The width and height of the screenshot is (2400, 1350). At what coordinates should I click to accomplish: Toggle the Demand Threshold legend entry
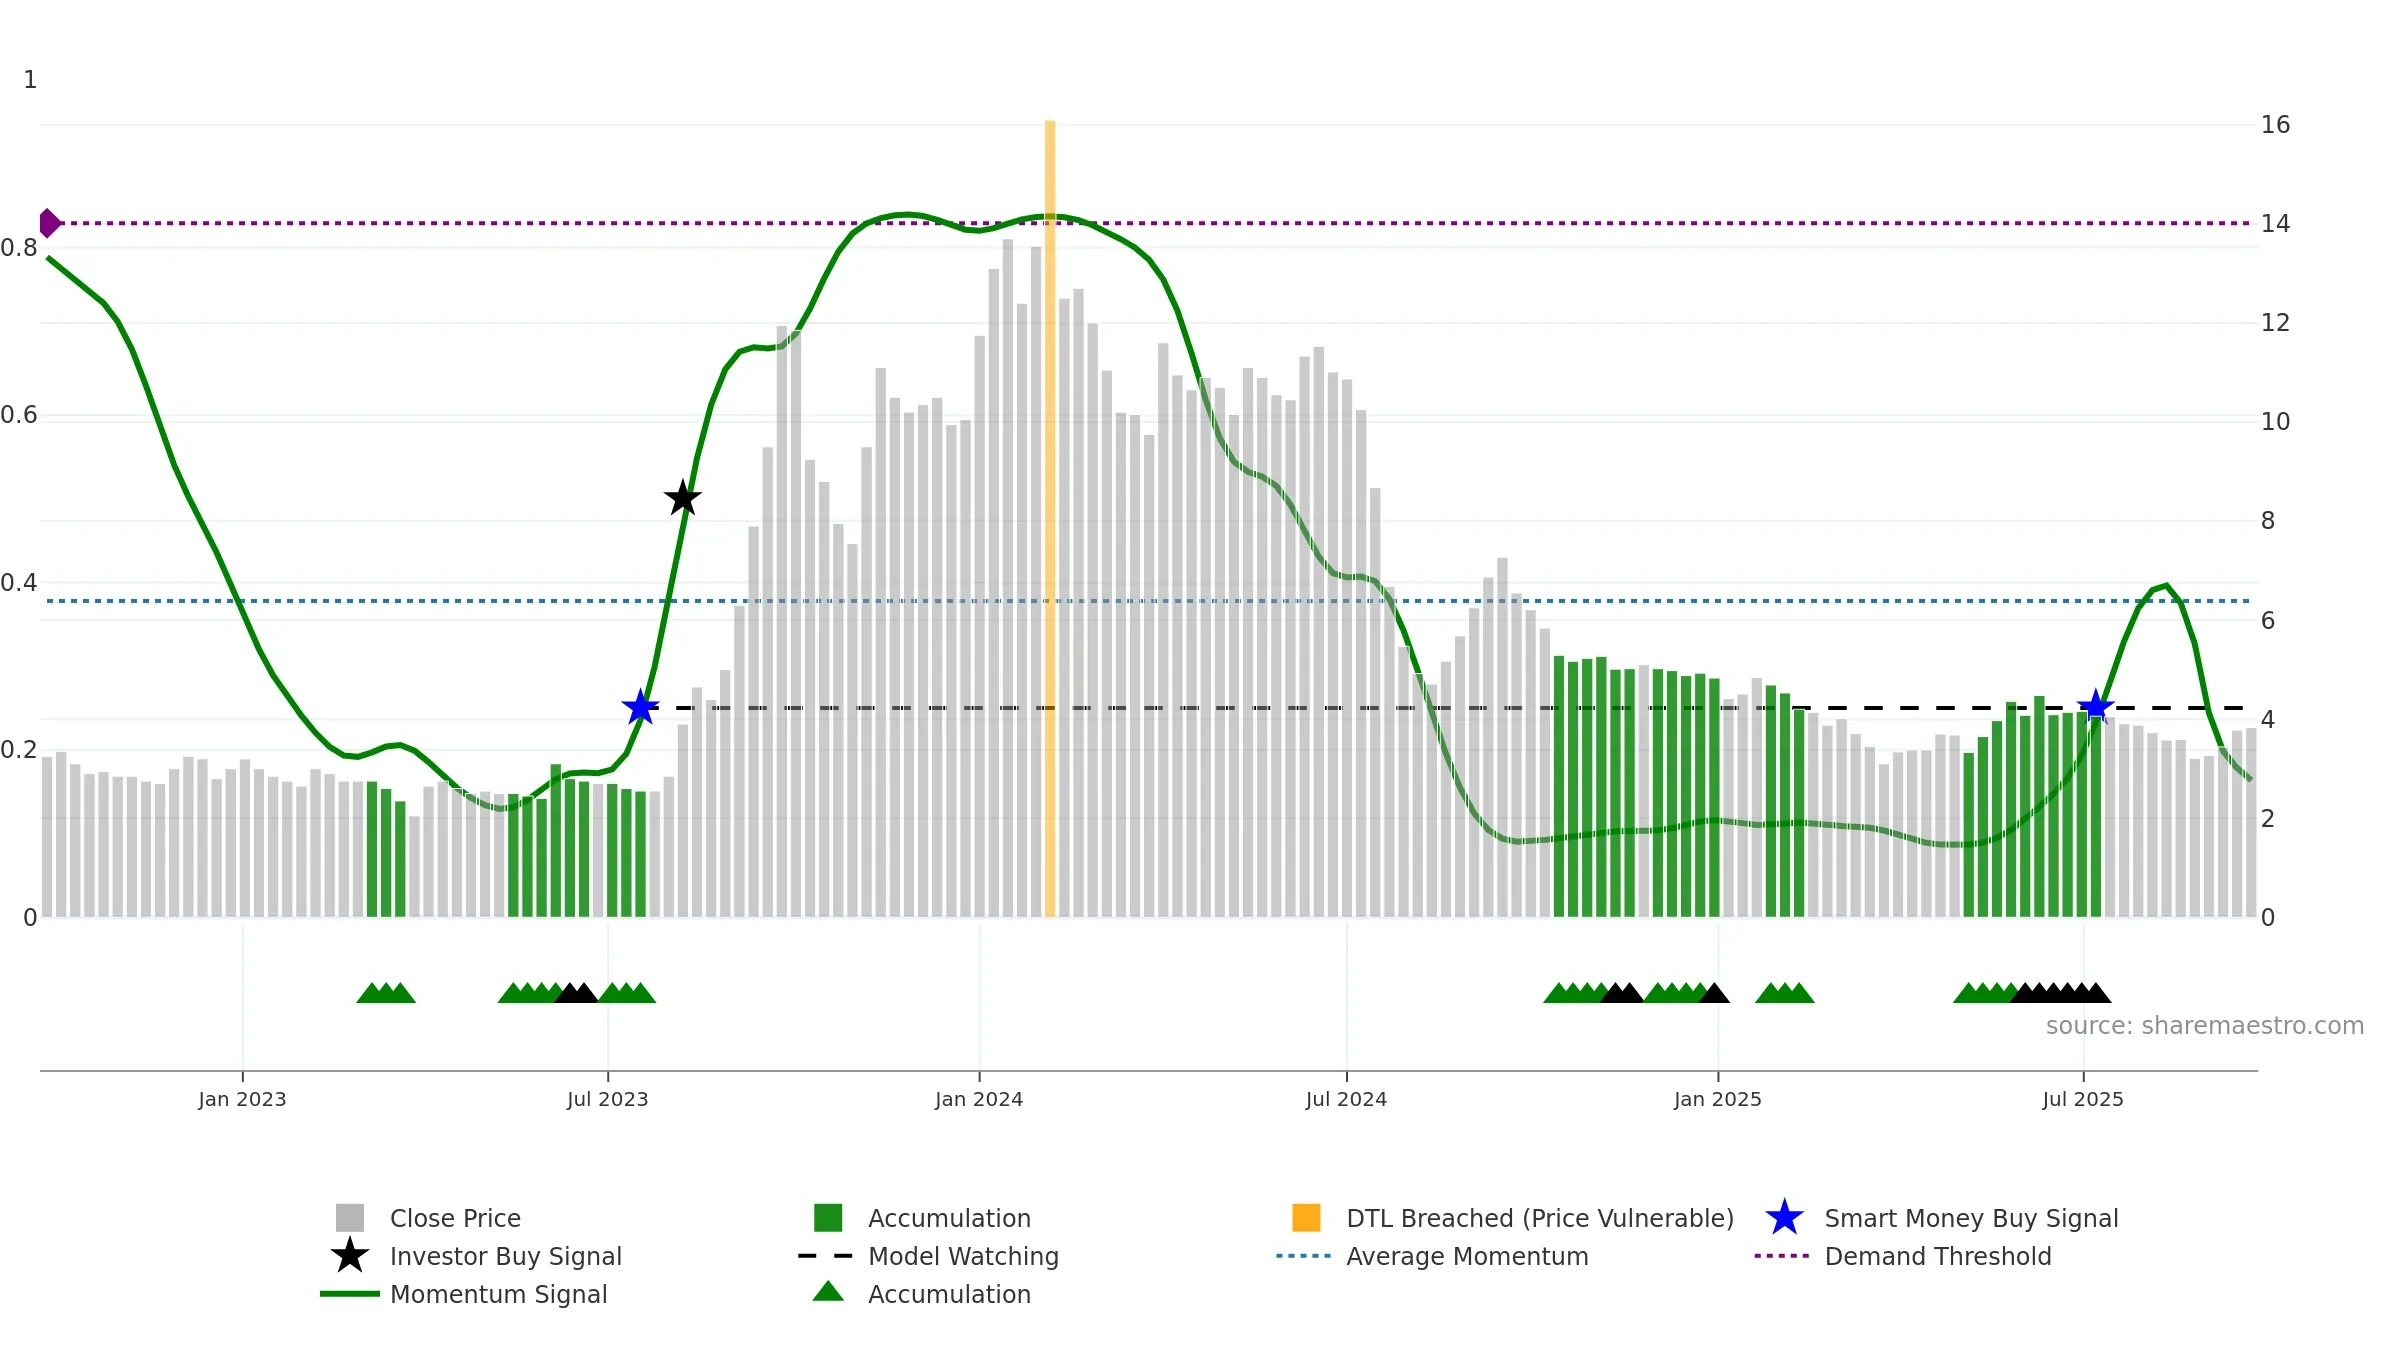pos(1903,1256)
